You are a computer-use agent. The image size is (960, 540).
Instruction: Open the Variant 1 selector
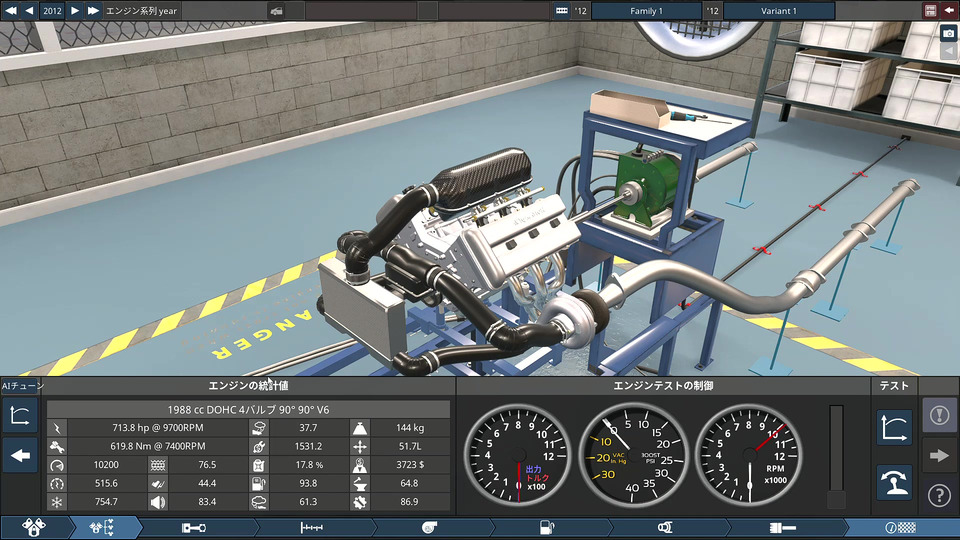point(779,10)
